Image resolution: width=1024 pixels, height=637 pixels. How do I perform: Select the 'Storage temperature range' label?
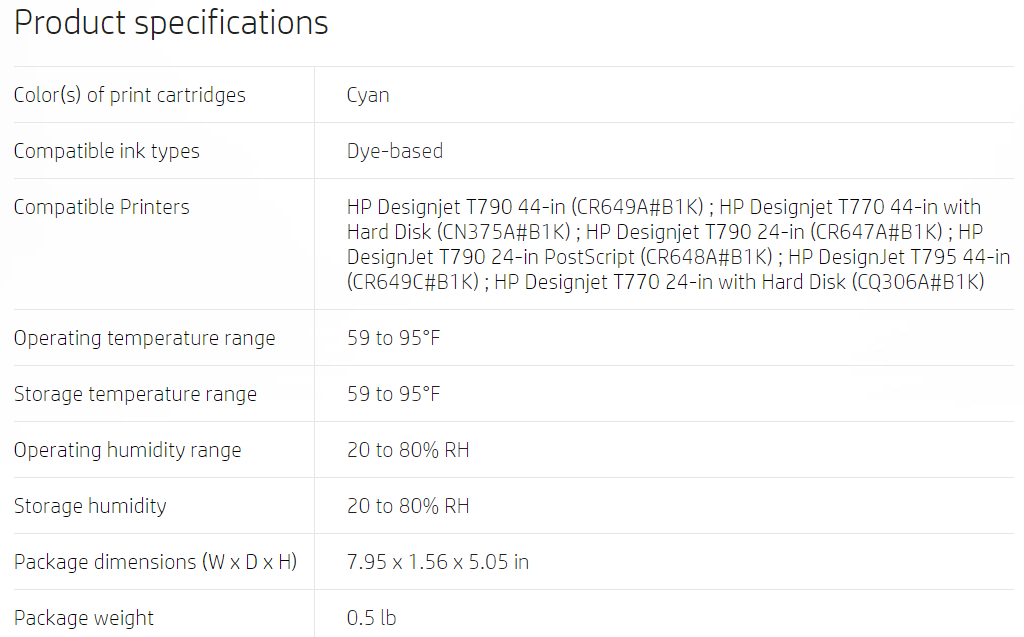[x=135, y=395]
